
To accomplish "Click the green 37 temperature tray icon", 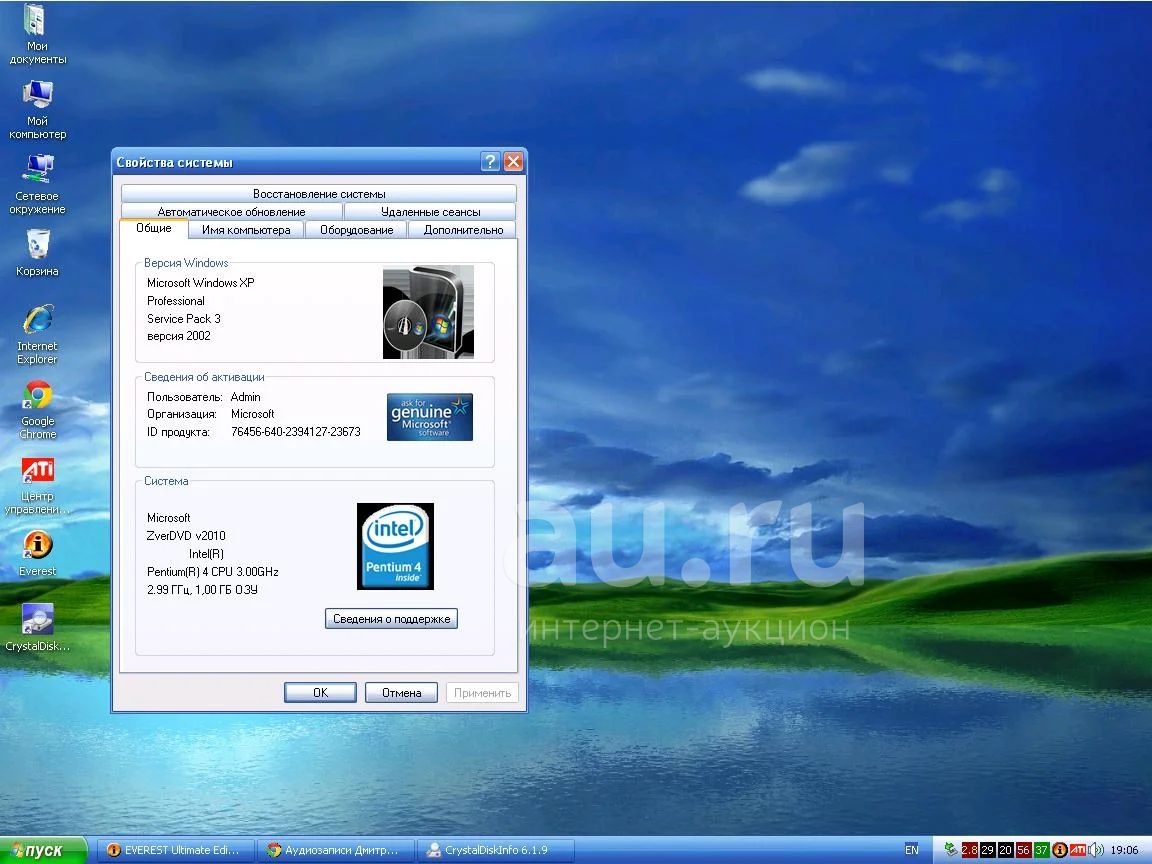I will pyautogui.click(x=1041, y=850).
